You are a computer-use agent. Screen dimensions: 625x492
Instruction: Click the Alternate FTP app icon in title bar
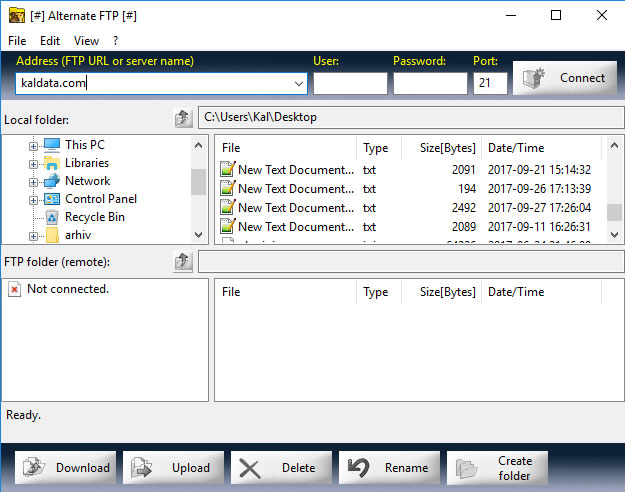(17, 16)
